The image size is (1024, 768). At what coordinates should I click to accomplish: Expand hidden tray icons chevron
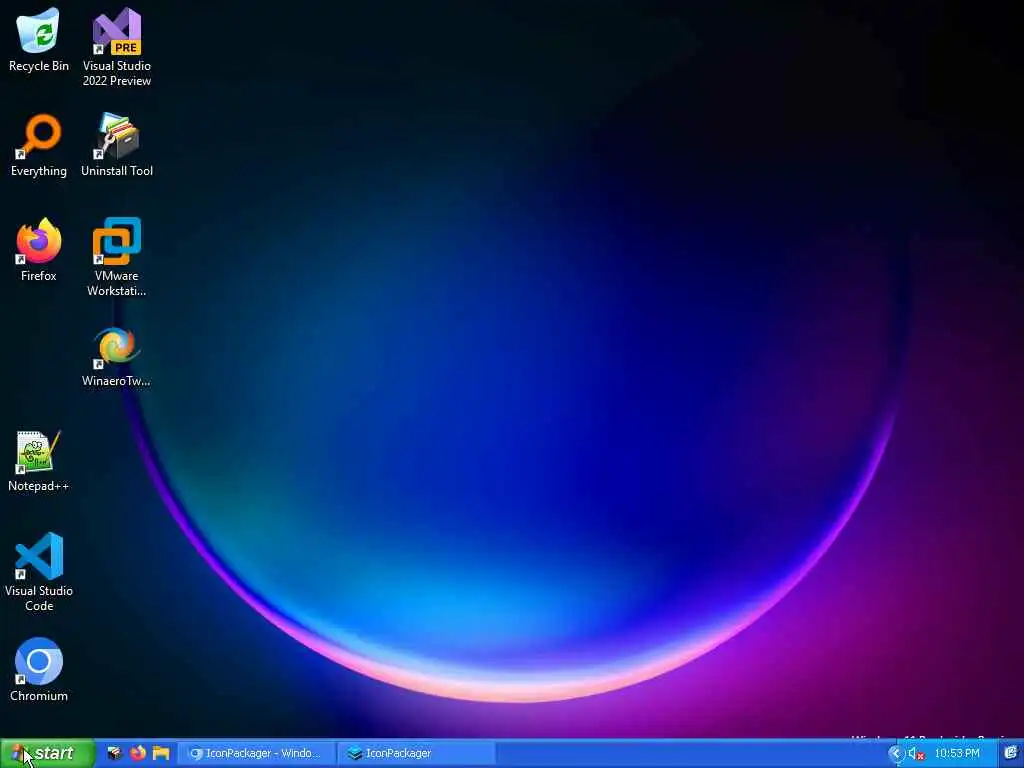(x=896, y=754)
